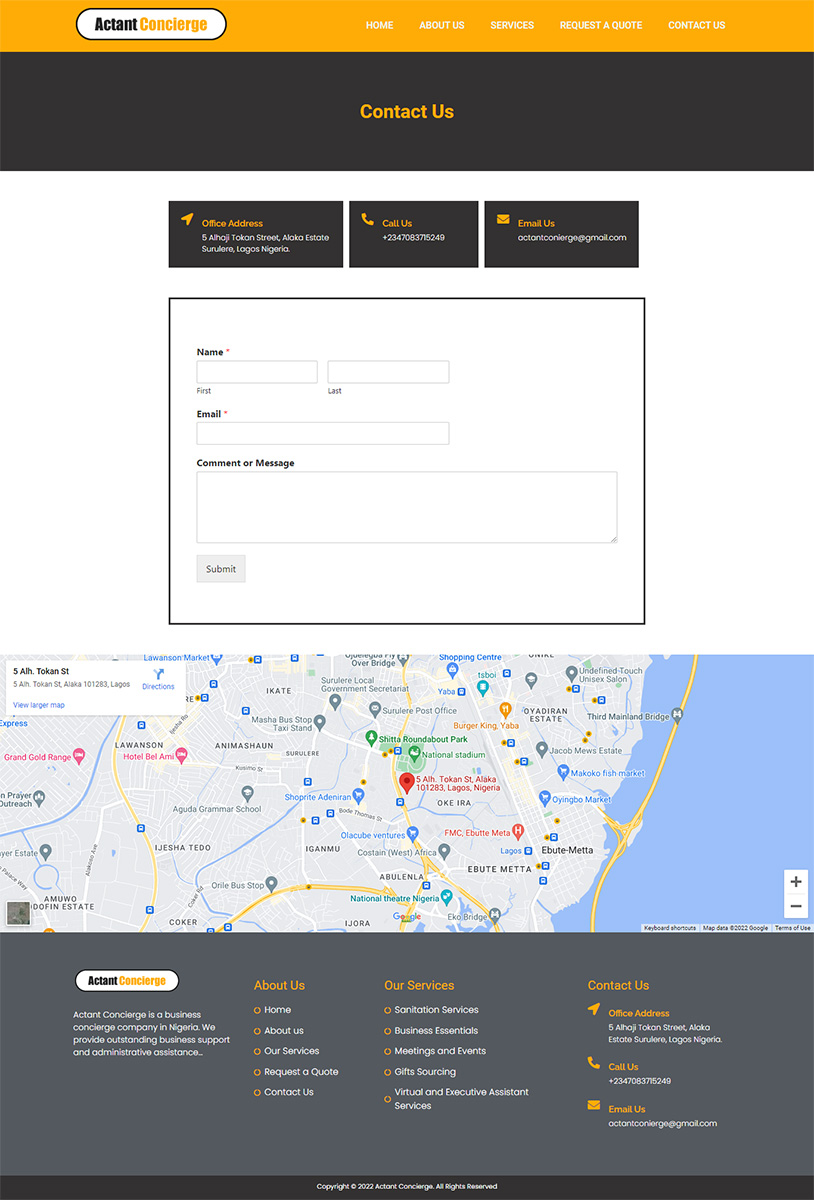The height and width of the screenshot is (1200, 814).
Task: Click the Surulere Post Office marker
Action: pos(375,709)
